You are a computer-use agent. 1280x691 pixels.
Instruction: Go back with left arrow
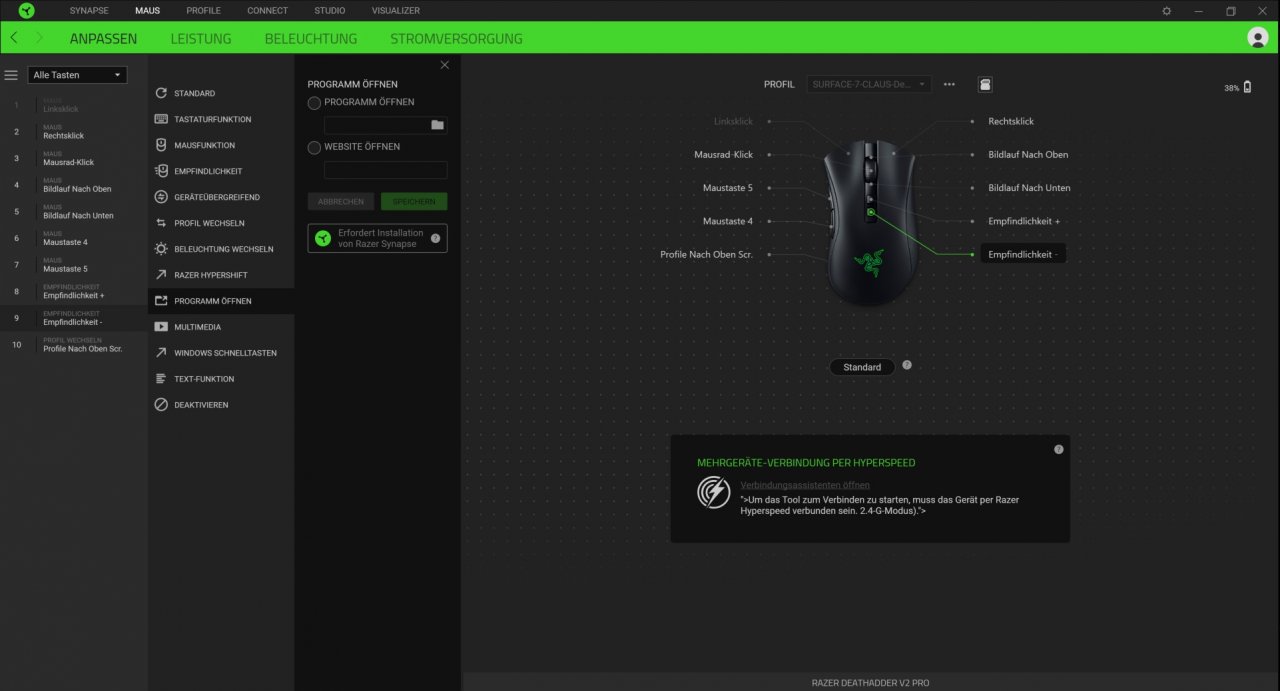[x=13, y=37]
